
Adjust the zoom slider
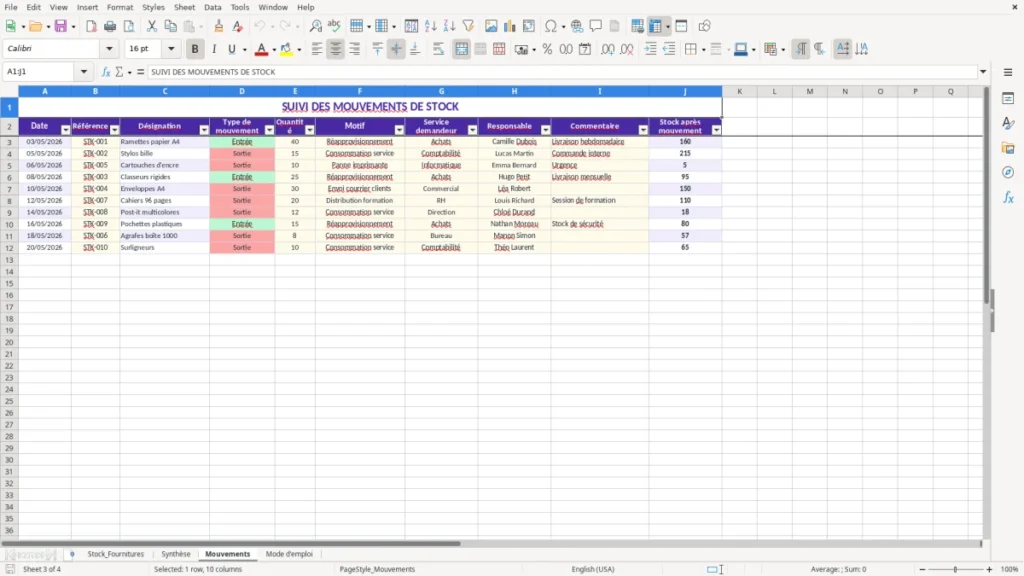[x=955, y=569]
